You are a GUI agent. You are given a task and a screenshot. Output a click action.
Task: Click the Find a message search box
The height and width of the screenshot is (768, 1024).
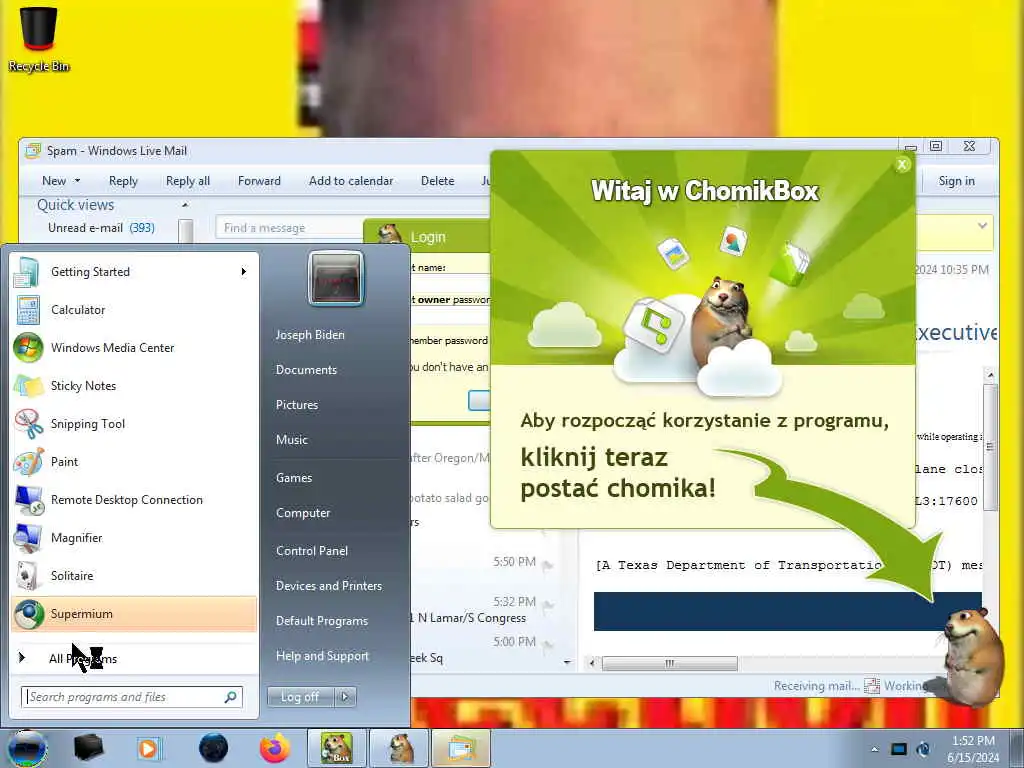click(x=289, y=228)
